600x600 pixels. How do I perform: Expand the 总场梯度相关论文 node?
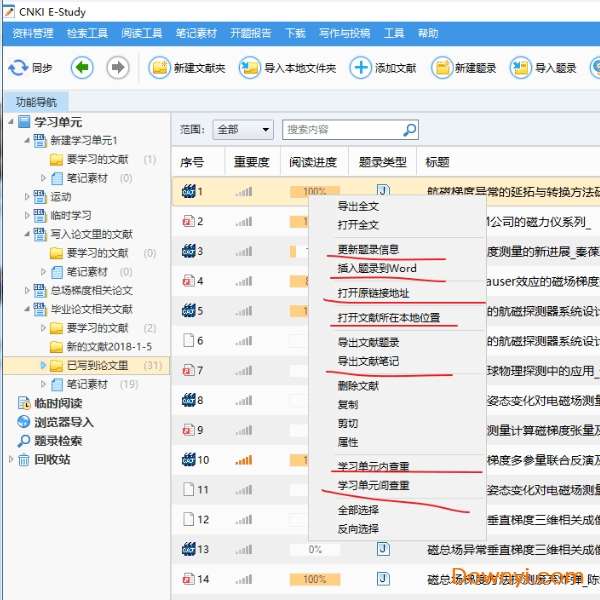pos(27,290)
